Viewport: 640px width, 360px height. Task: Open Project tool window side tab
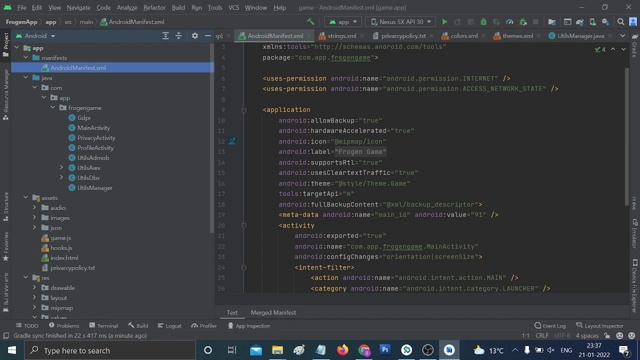coord(6,45)
